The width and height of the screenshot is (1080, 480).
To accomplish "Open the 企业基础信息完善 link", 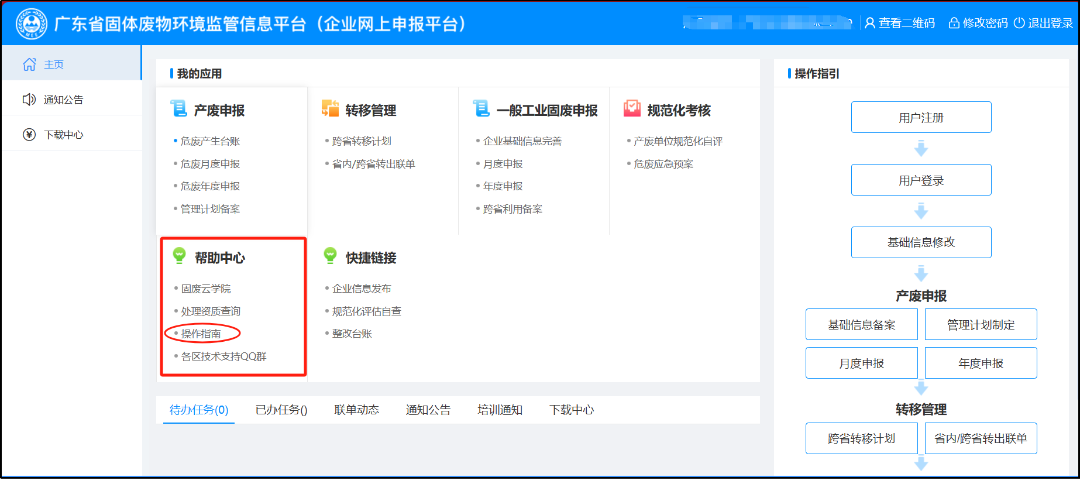I will tap(522, 141).
